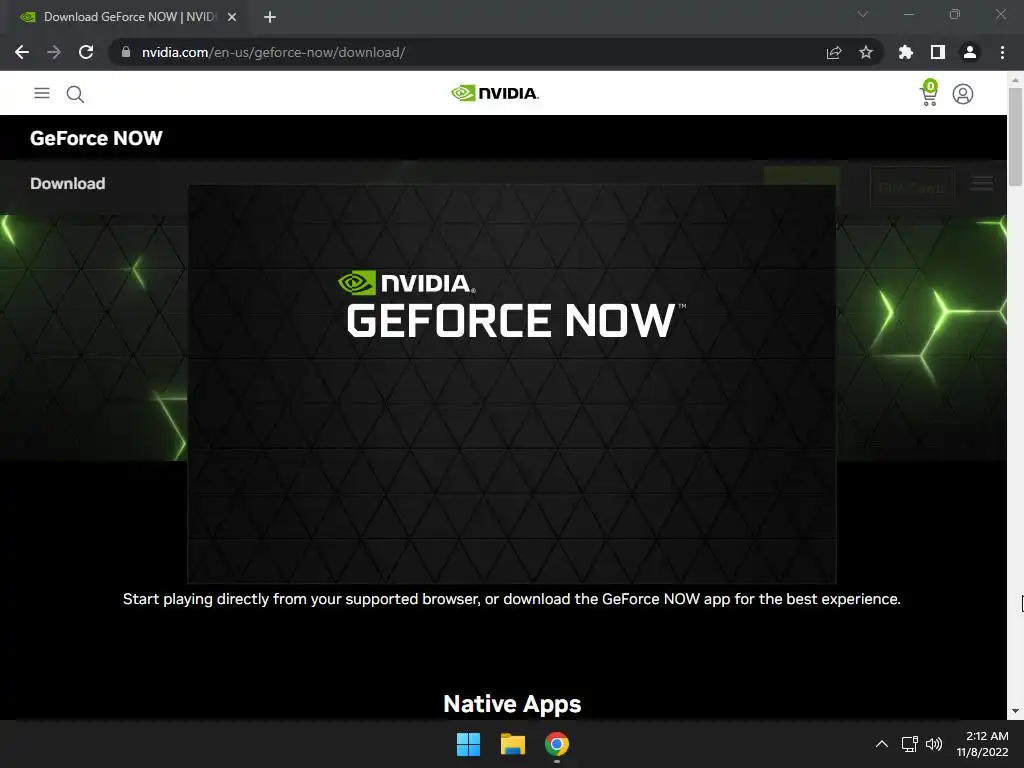Reload the NVIDIA download page

[x=86, y=52]
